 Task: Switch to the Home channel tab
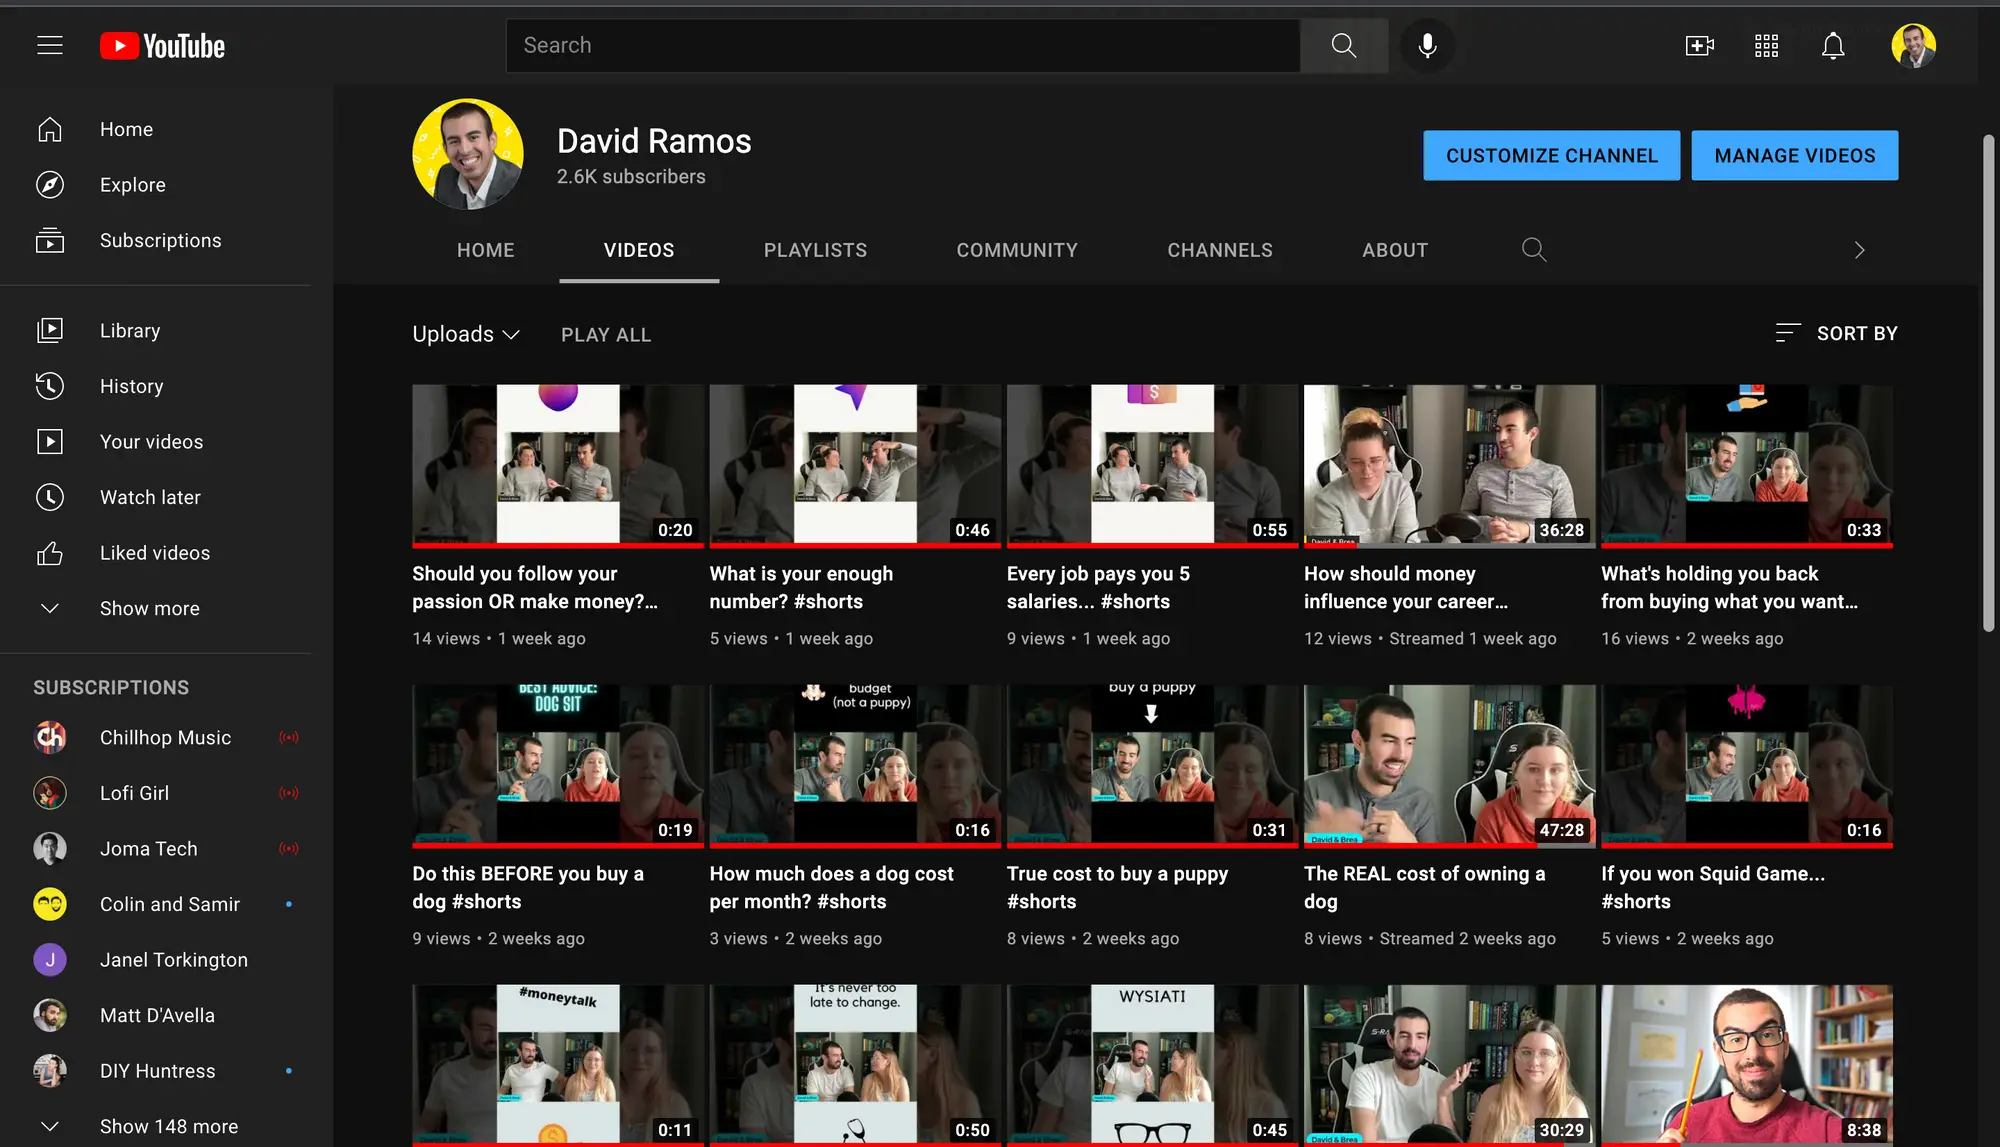coord(485,250)
